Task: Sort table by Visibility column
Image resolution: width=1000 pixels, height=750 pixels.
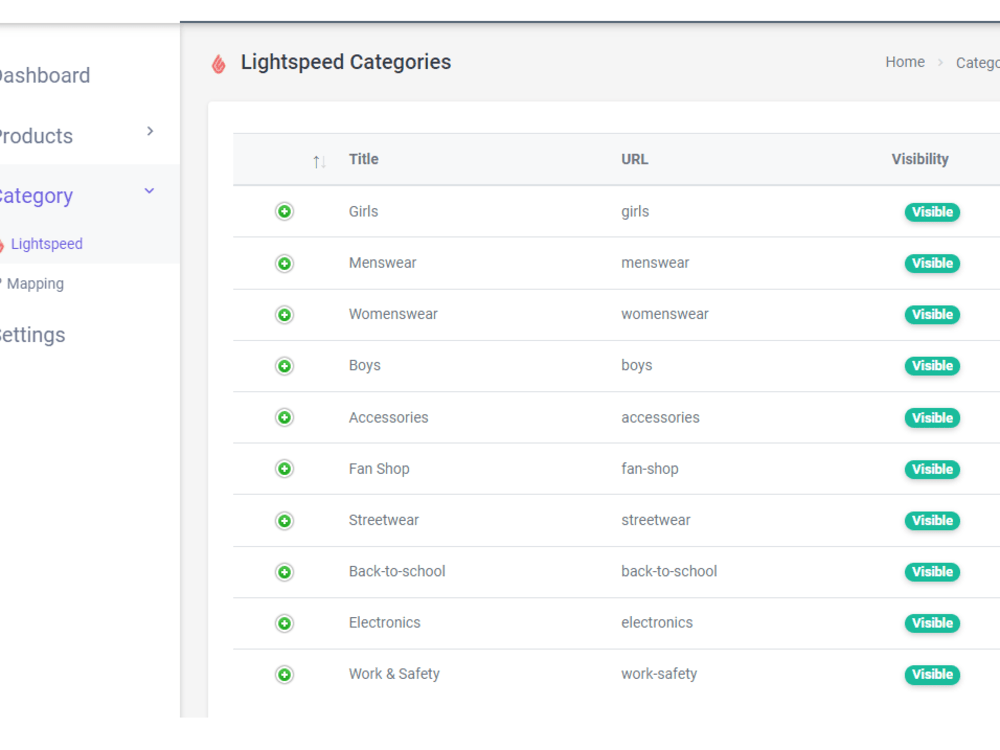Action: (920, 159)
